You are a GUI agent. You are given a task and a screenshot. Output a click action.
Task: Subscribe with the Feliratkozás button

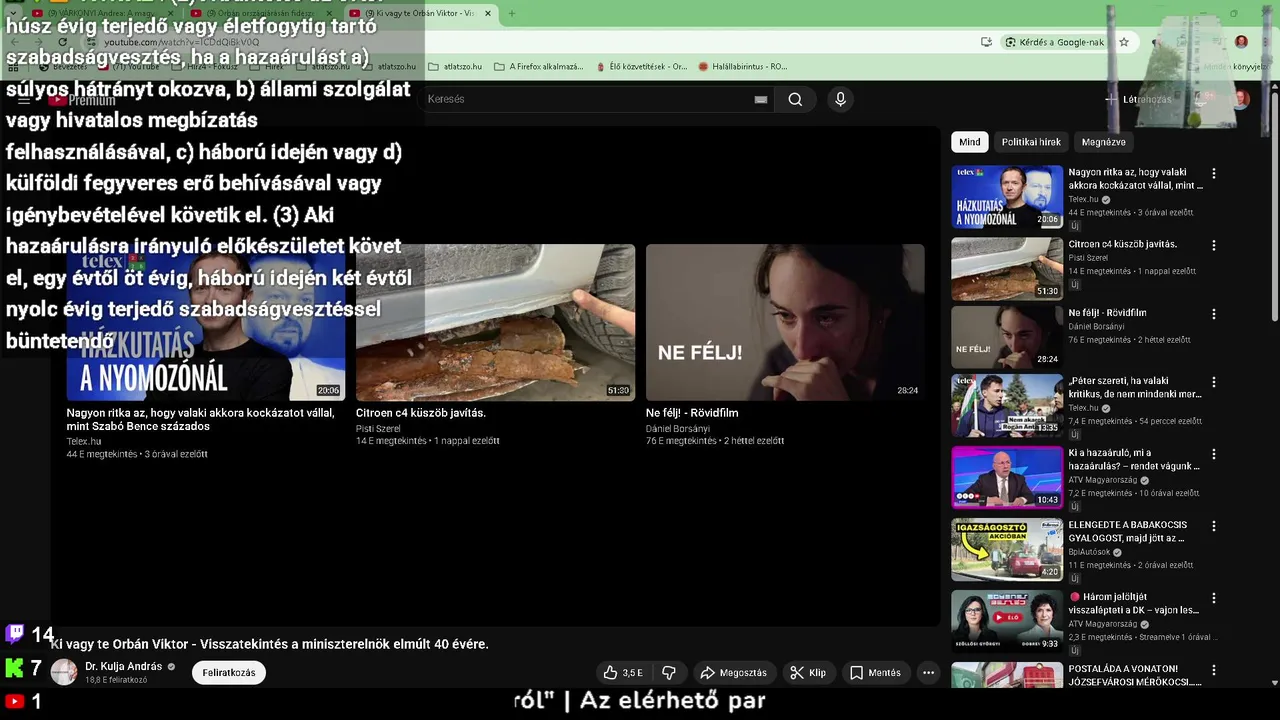229,673
